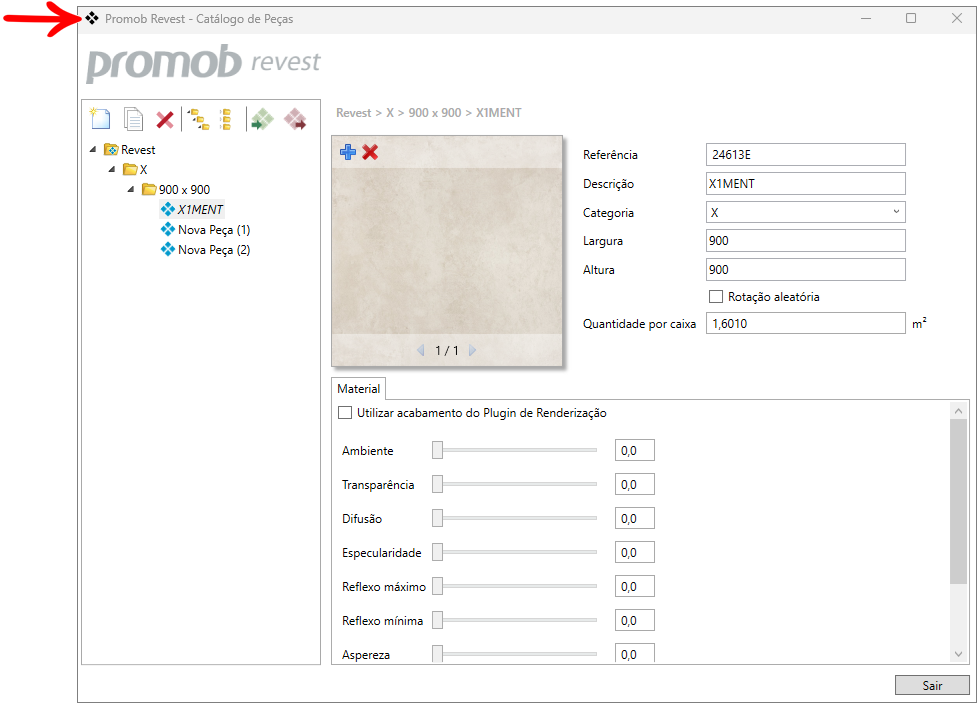This screenshot has width=977, height=703.
Task: Click the collapse all tree icon
Action: 226,120
